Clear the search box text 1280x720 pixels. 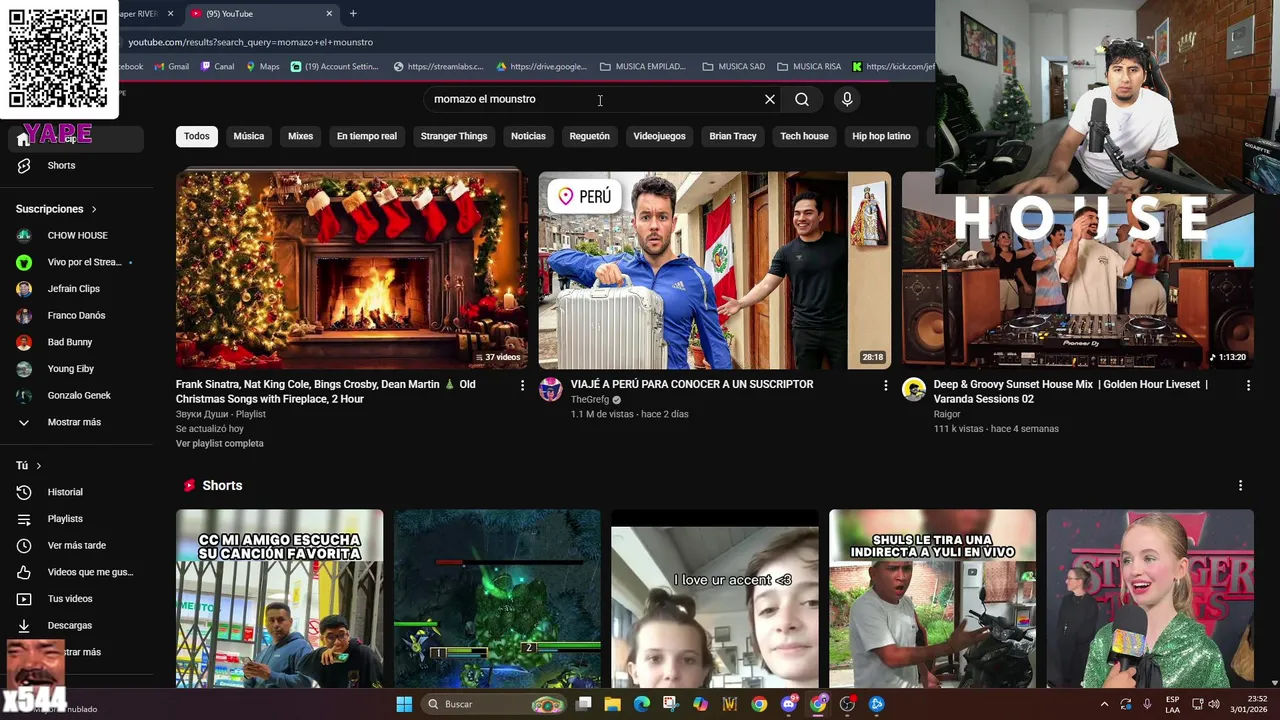click(x=770, y=99)
